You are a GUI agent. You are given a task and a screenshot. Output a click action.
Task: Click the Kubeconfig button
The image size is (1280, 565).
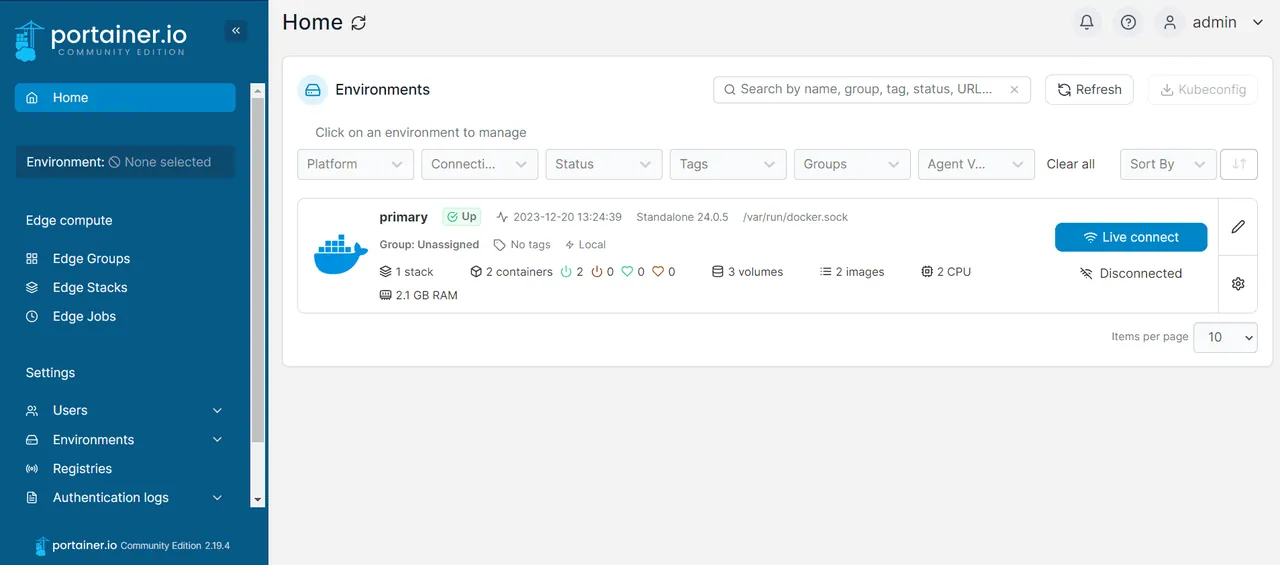1203,89
